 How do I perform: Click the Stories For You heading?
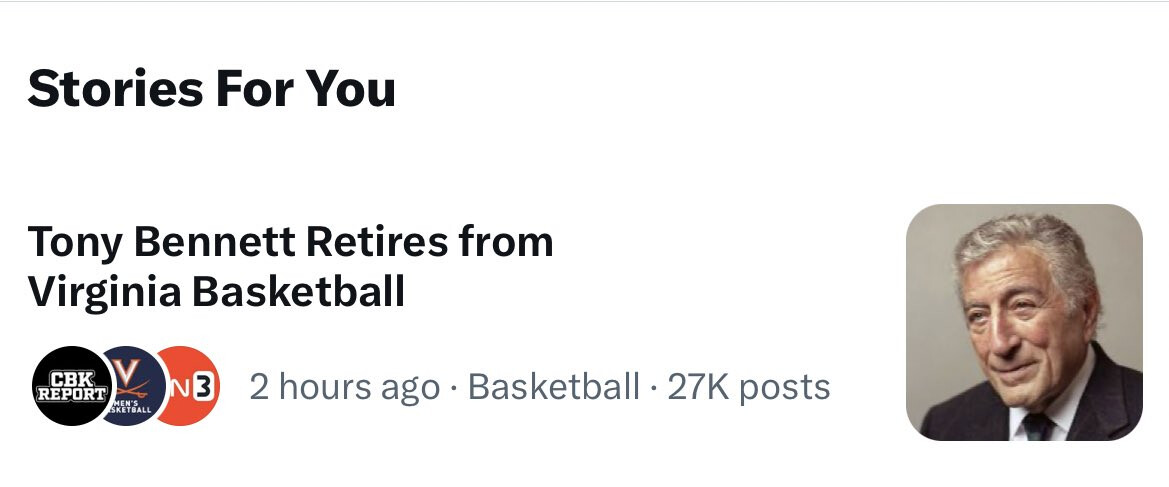212,88
